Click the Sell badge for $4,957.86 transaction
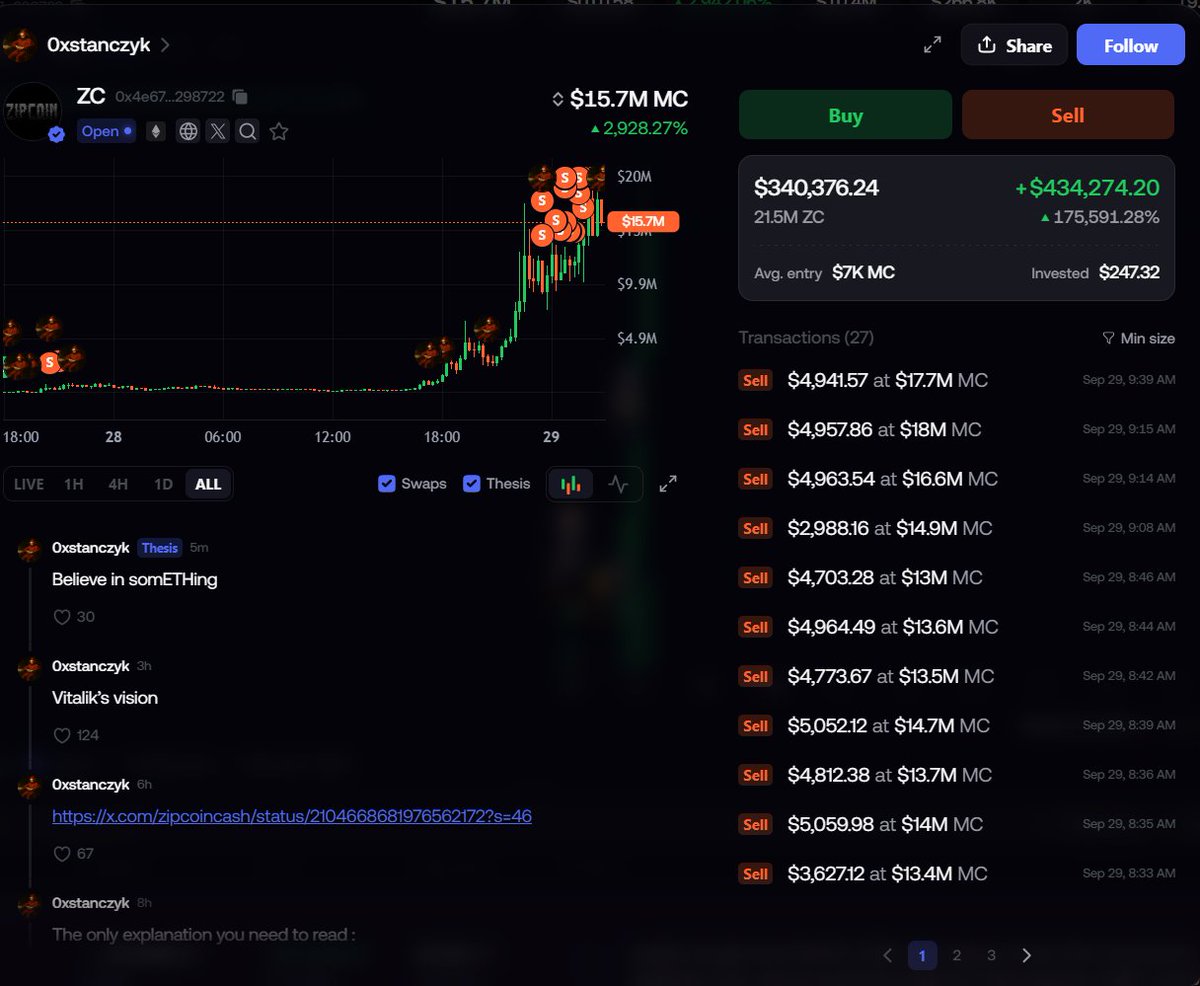 tap(755, 430)
